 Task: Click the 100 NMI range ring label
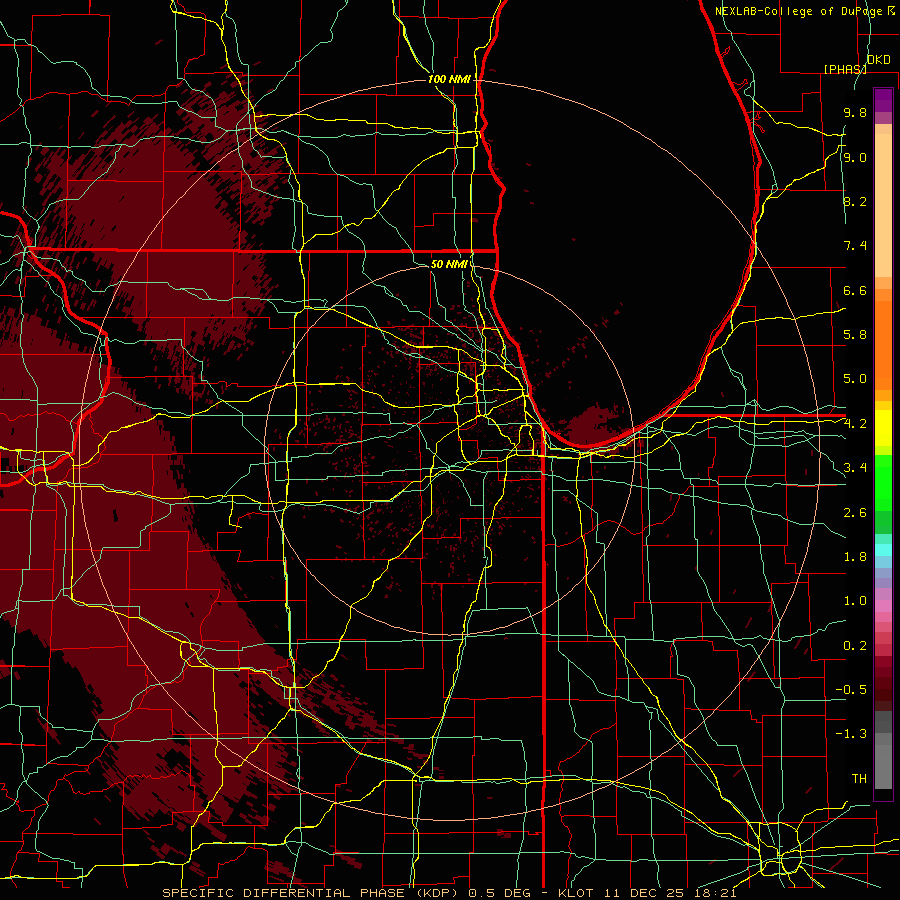(449, 79)
